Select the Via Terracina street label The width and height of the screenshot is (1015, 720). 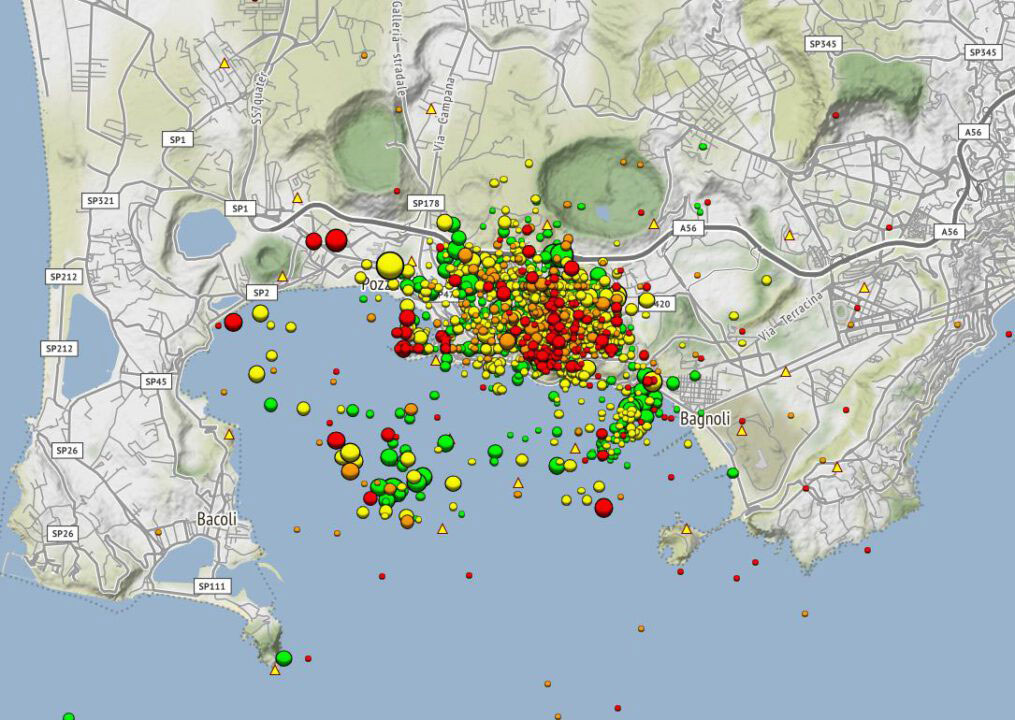click(792, 316)
